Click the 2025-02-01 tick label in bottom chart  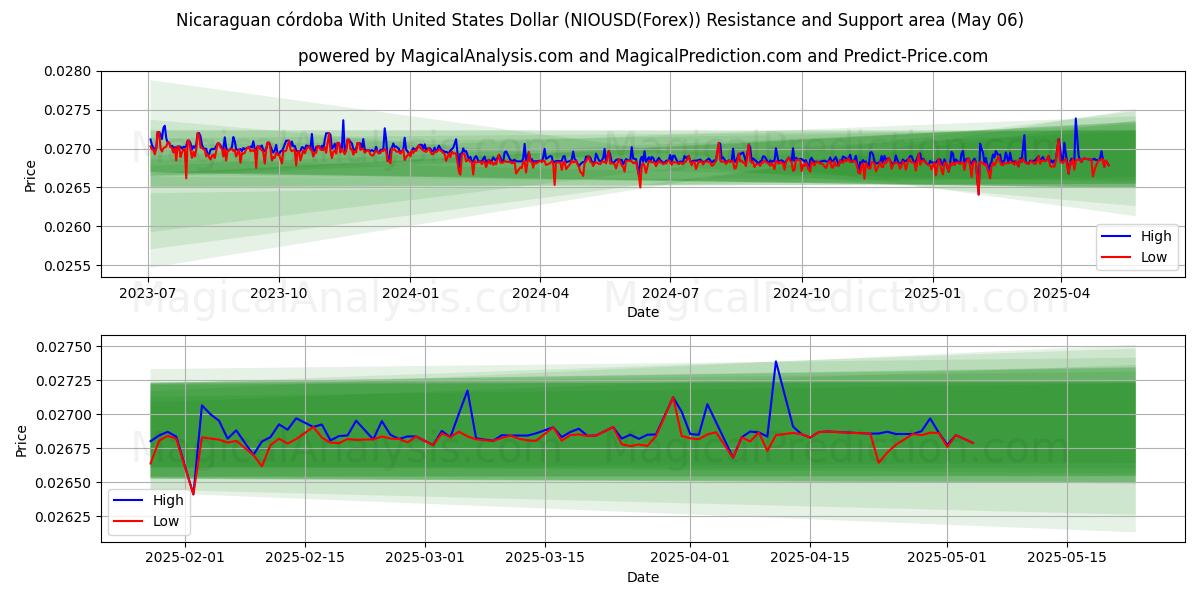[x=186, y=558]
